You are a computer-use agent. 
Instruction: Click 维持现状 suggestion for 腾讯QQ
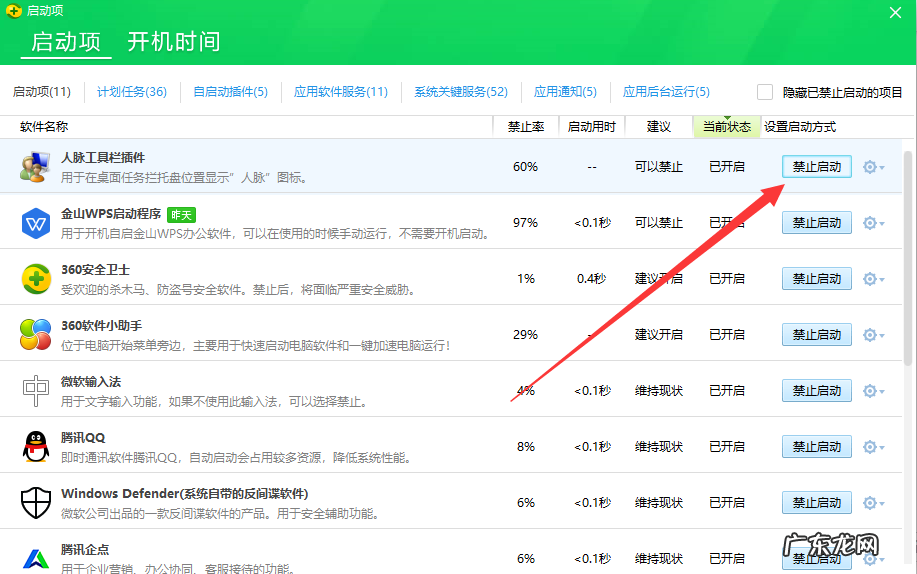[659, 447]
